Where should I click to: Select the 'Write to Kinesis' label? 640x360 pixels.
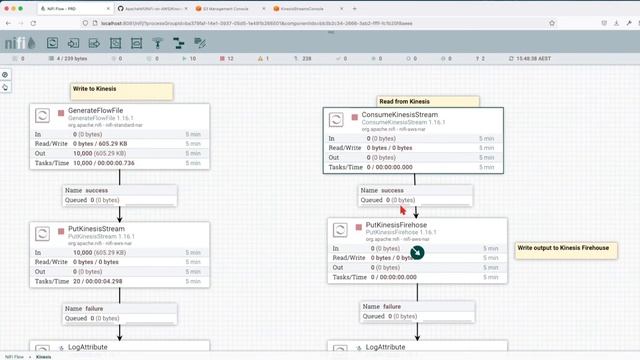point(122,92)
